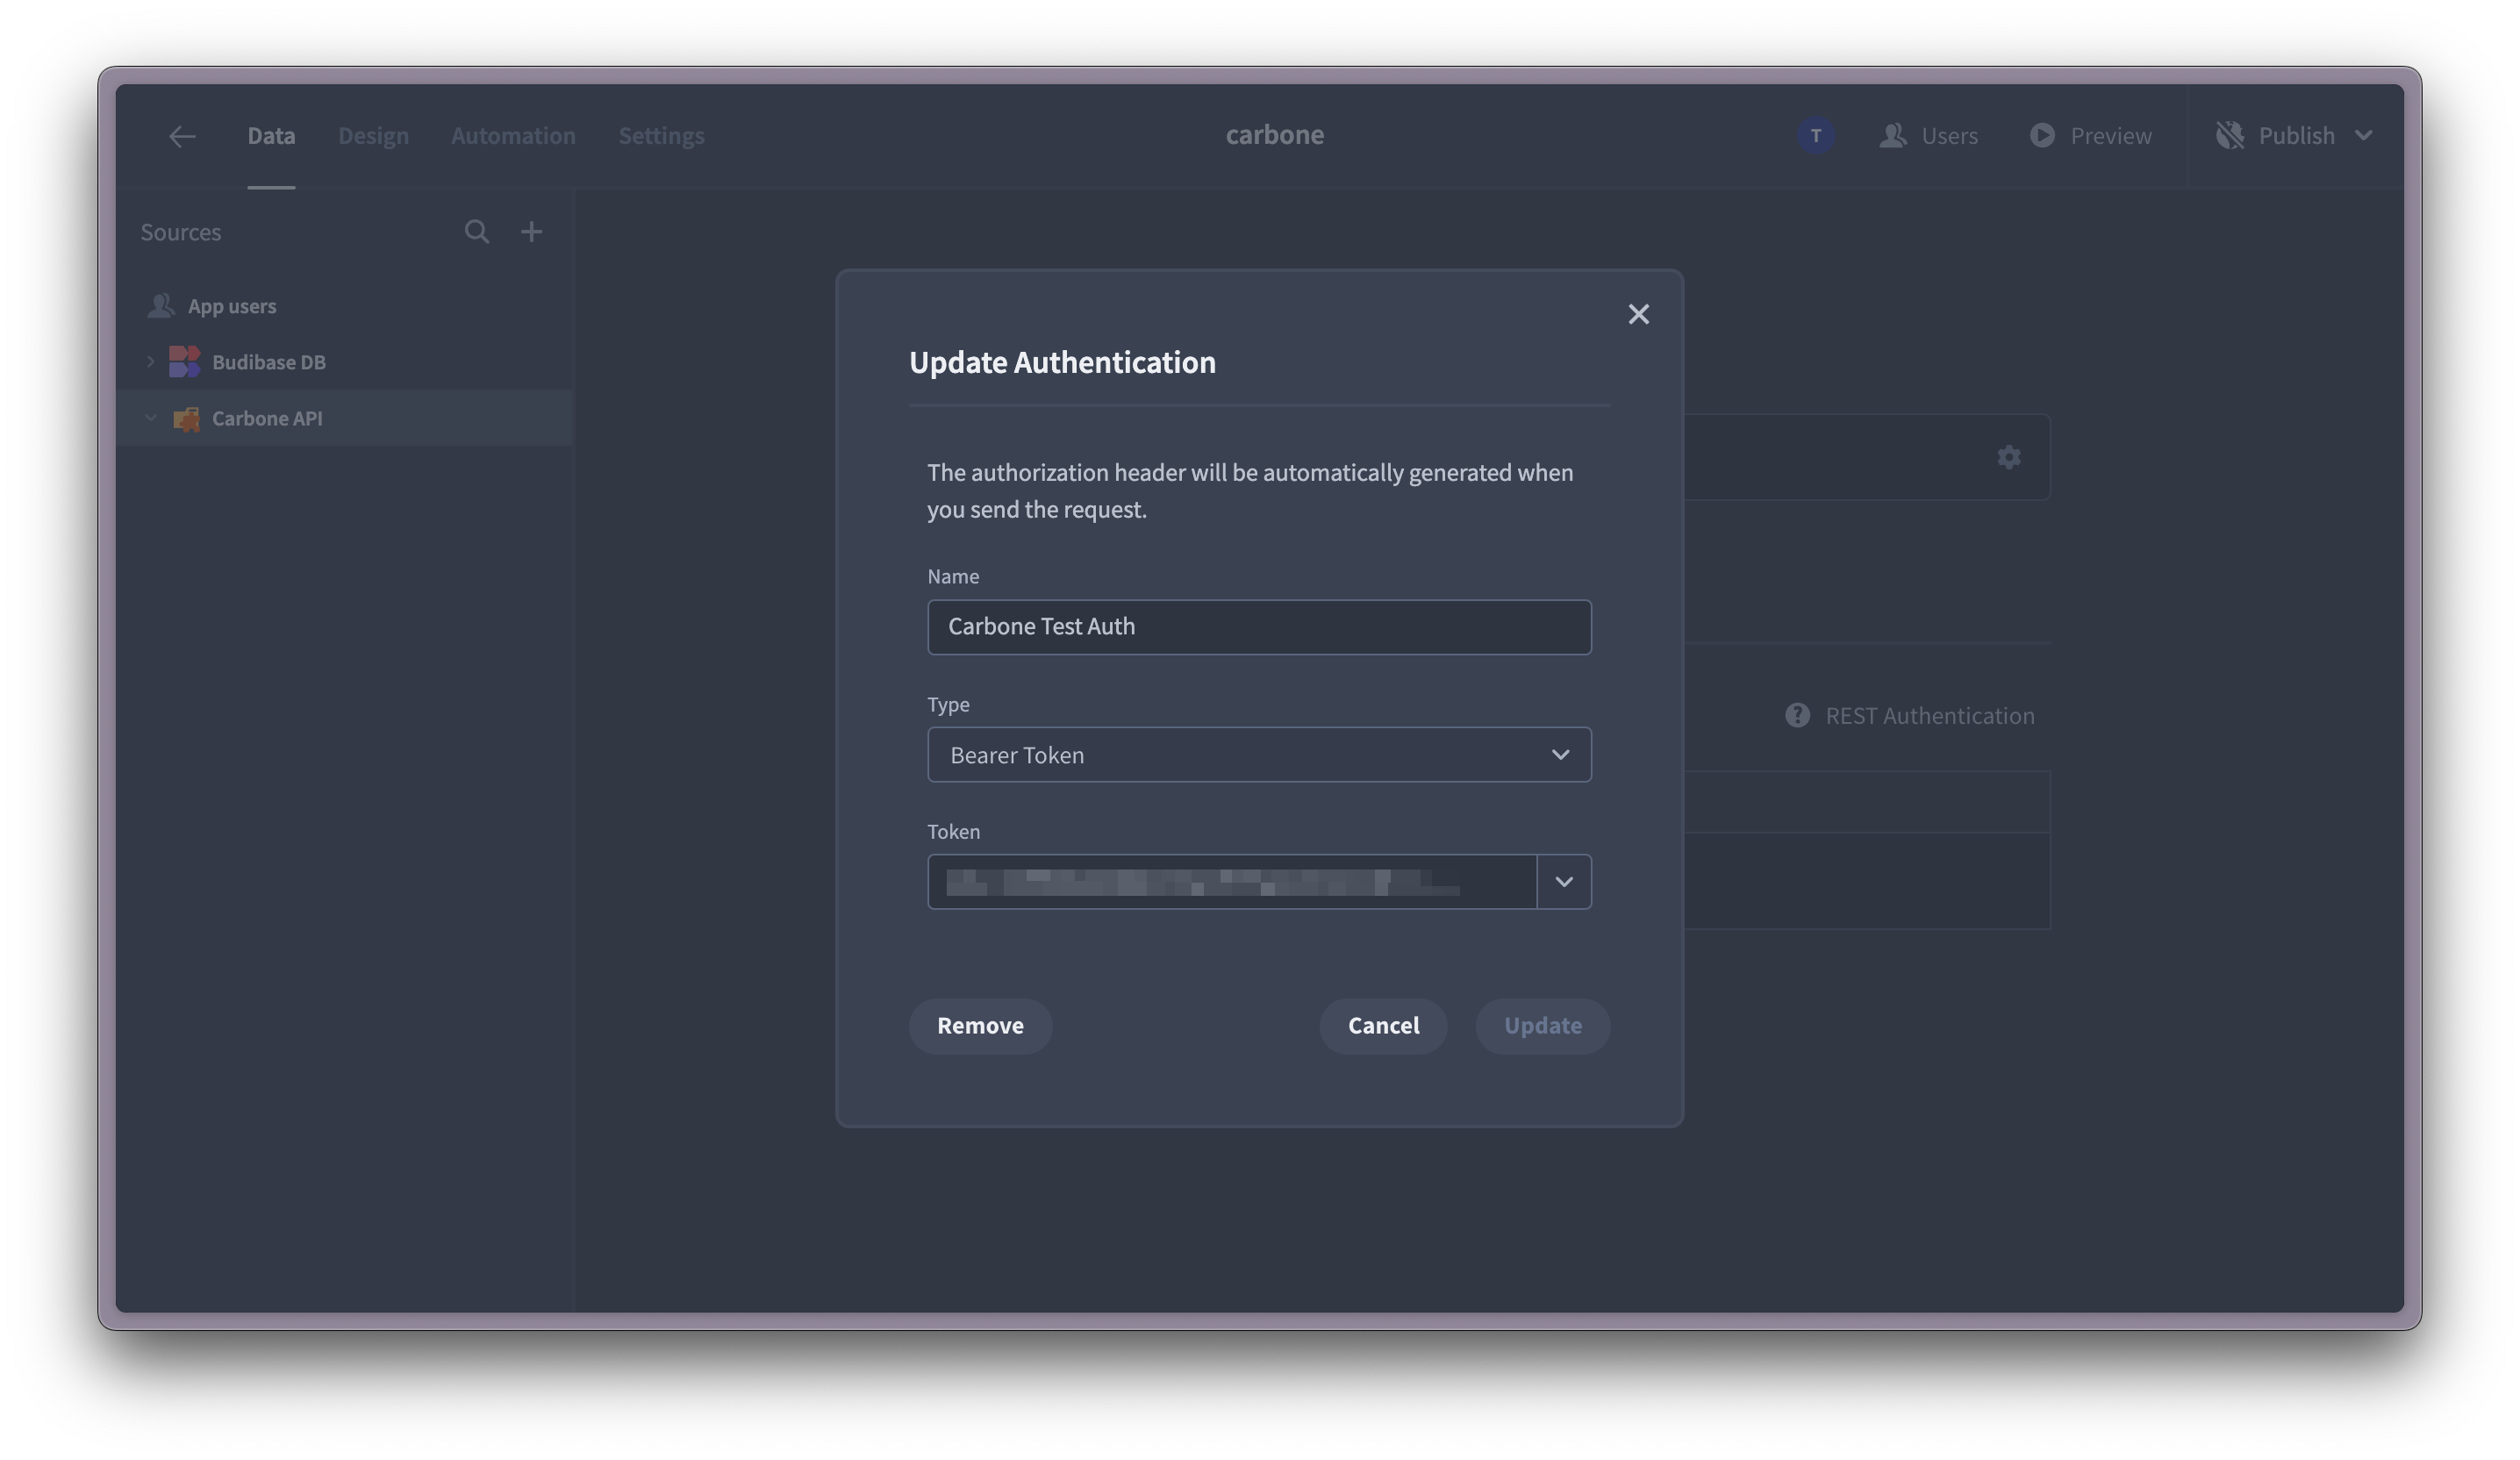The image size is (2520, 1460).
Task: Open the query settings gear icon
Action: coord(2009,457)
